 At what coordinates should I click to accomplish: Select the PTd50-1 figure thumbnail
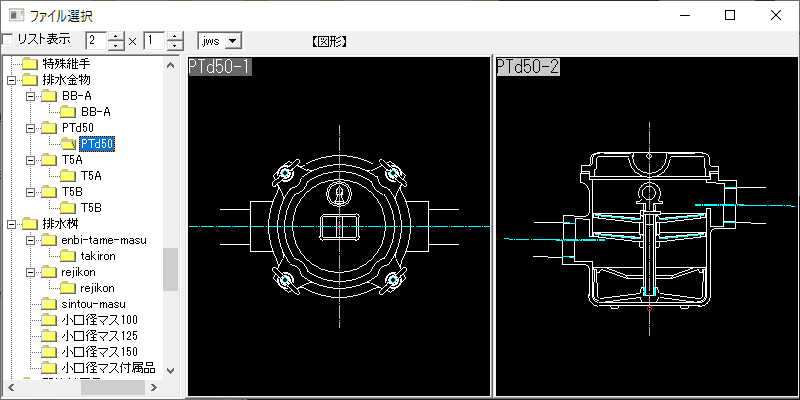click(x=339, y=227)
